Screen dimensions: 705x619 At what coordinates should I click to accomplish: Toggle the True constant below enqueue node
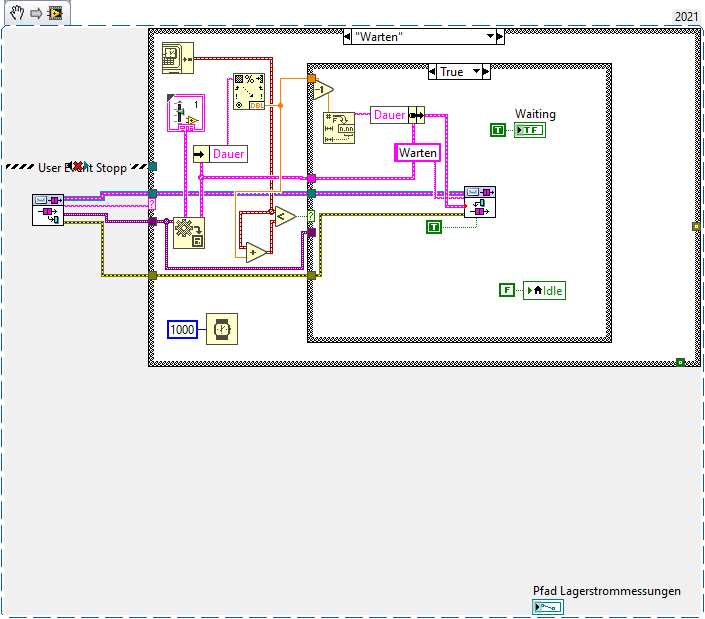click(434, 227)
